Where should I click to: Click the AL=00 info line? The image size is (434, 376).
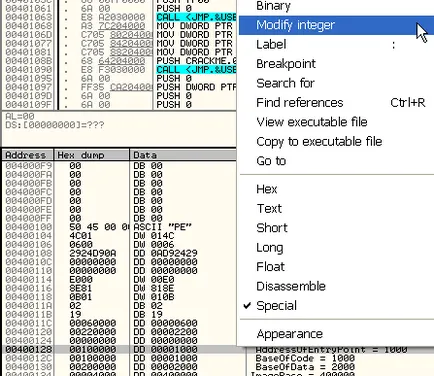[20, 116]
